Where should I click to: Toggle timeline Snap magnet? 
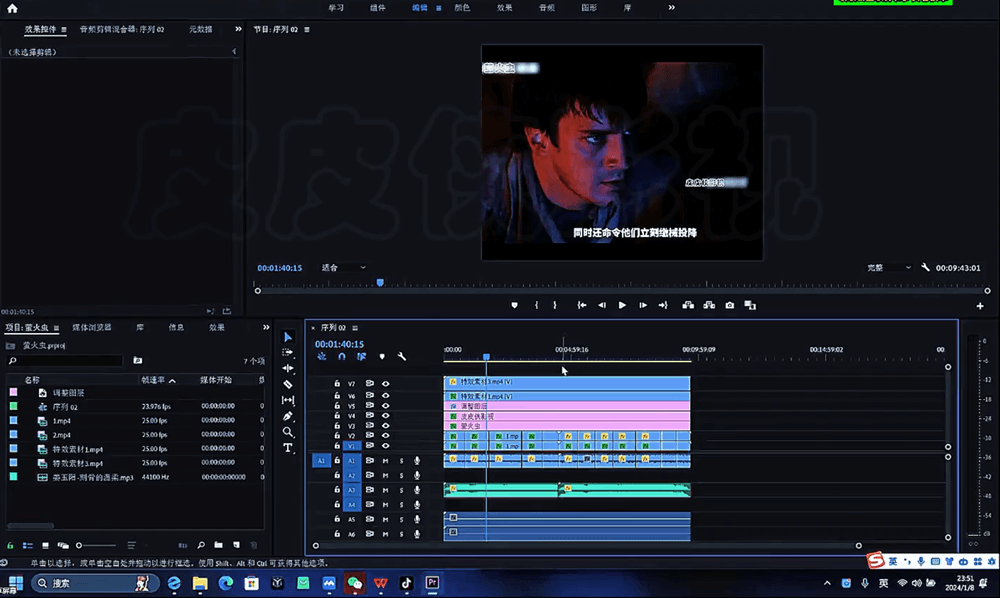coord(342,357)
